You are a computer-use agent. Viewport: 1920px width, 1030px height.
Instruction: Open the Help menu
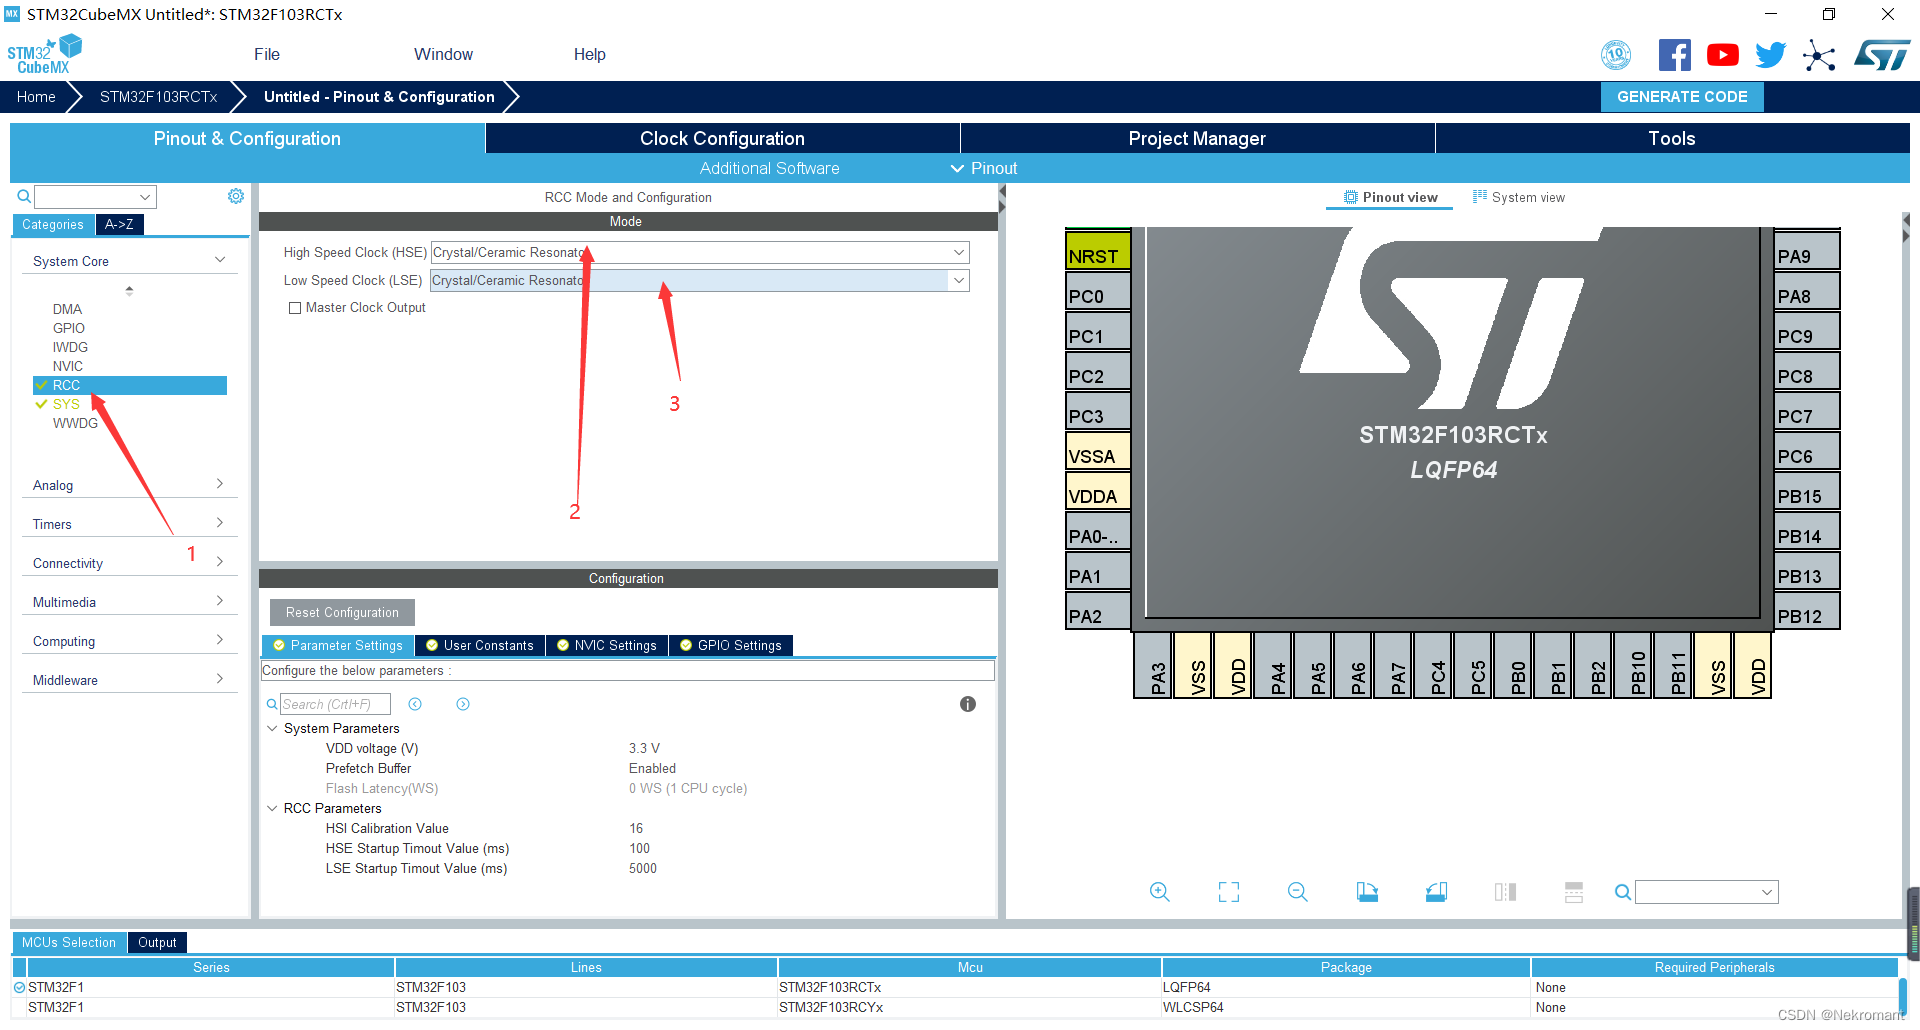point(589,54)
